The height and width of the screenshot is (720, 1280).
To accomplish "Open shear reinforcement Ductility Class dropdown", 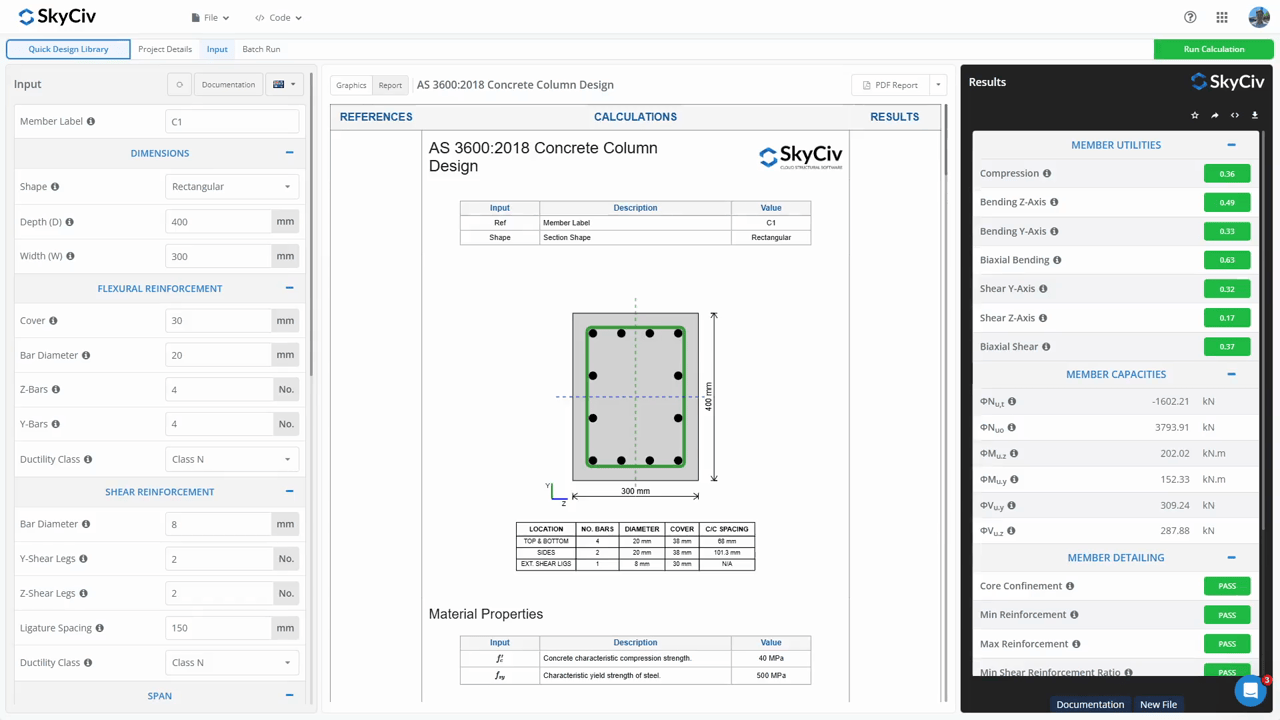I will coord(232,662).
